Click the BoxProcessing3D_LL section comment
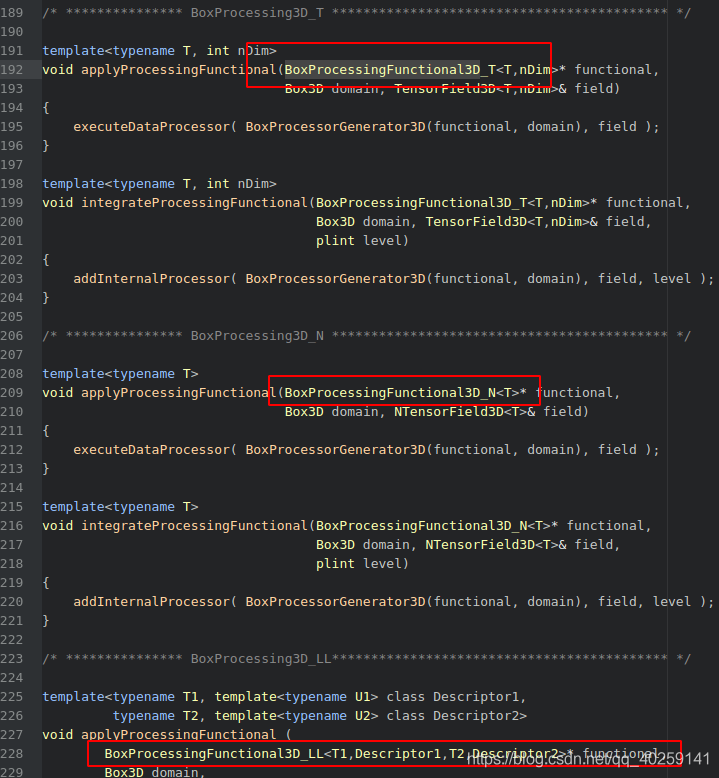The width and height of the screenshot is (719, 778). coord(366,659)
